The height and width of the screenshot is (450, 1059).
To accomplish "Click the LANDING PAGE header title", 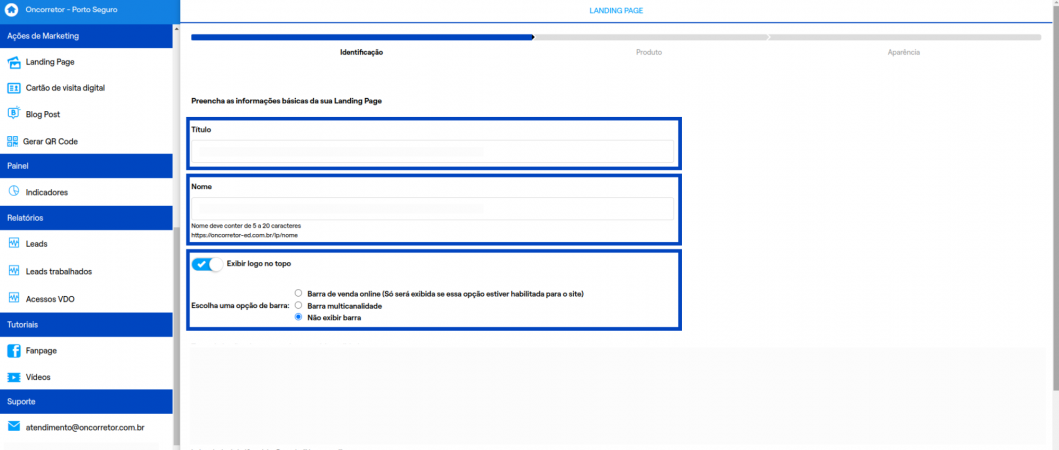I will pos(616,11).
